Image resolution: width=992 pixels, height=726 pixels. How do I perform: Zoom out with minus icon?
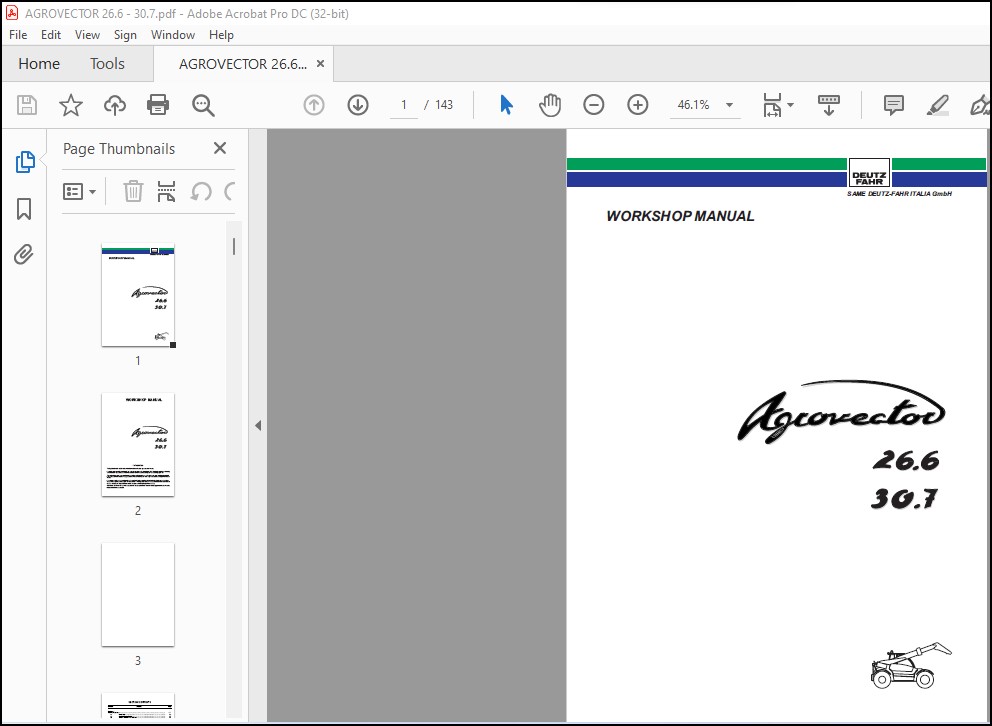(x=593, y=105)
